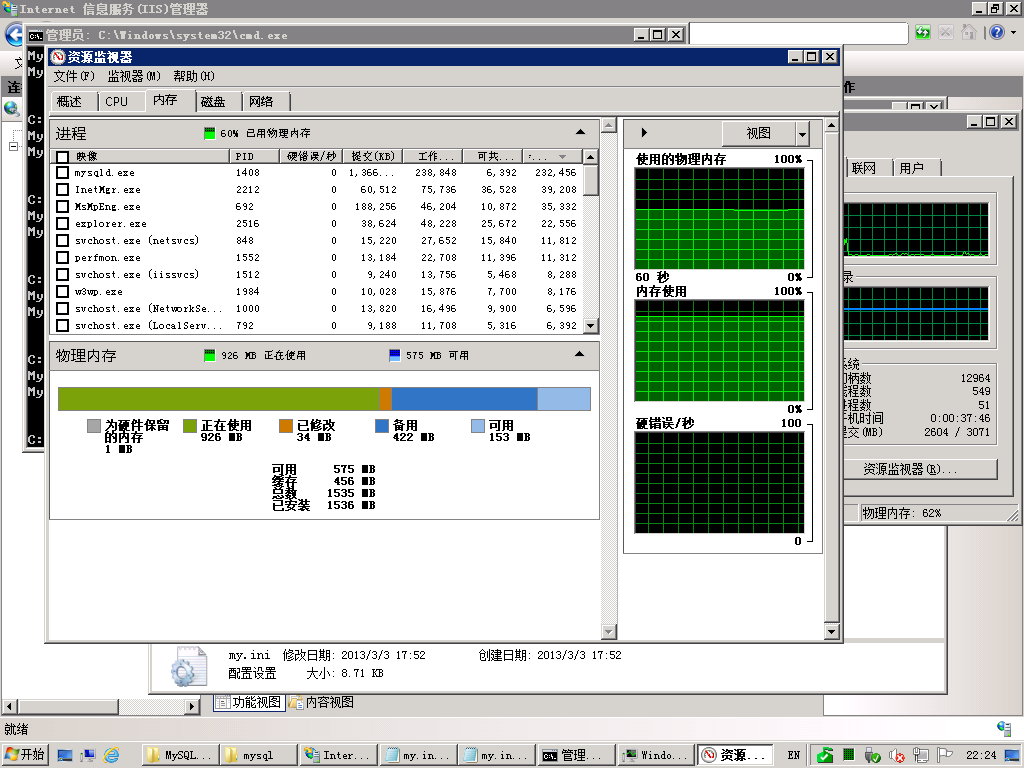
Task: Check the mysqld.exe process checkbox
Action: [63, 173]
